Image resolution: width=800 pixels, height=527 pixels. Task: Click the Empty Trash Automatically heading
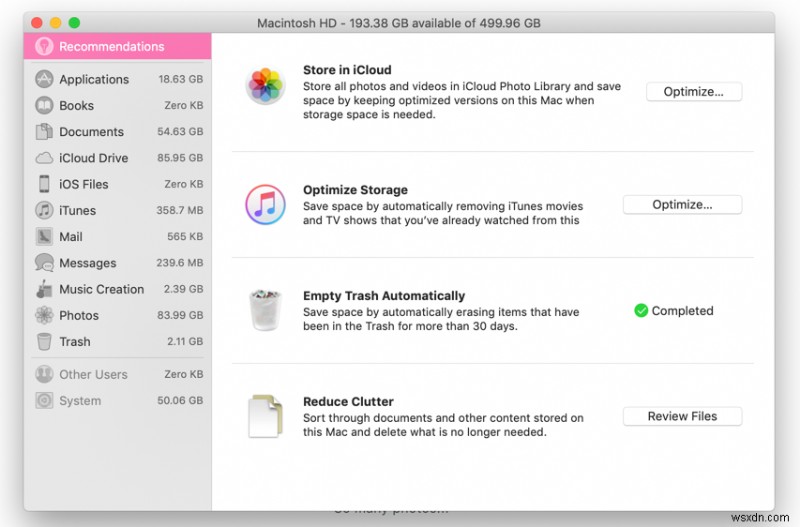coord(384,296)
